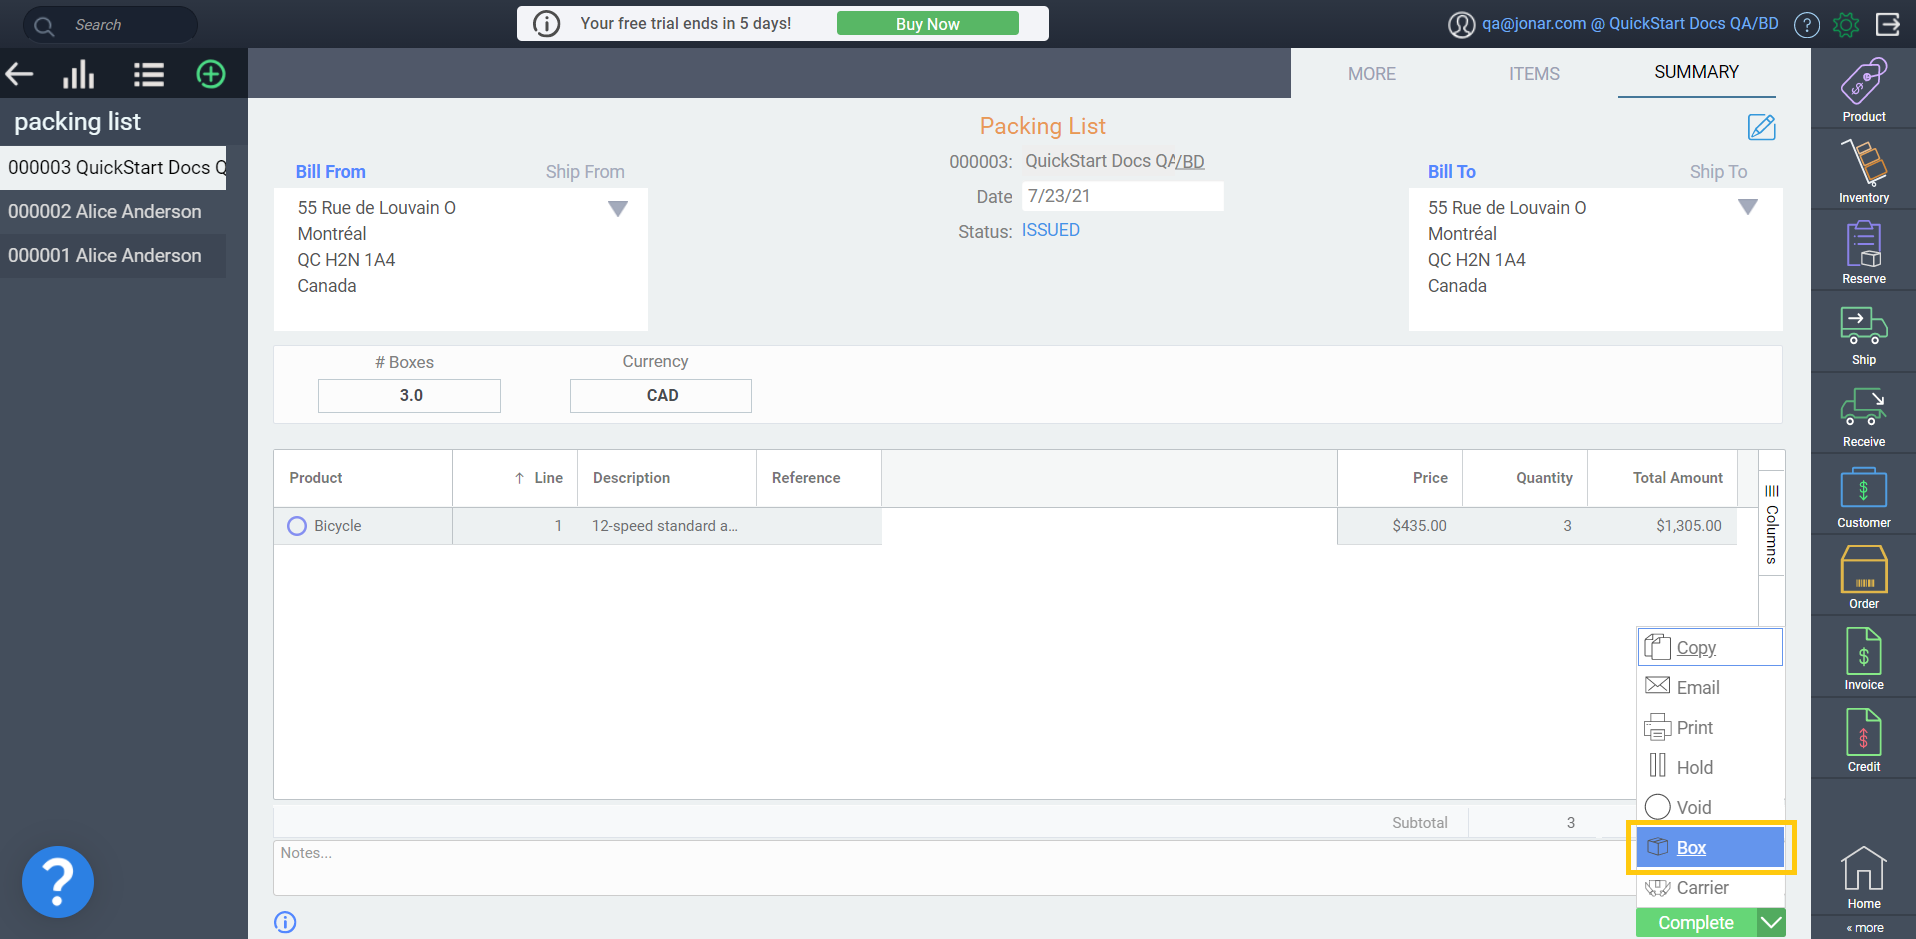Switch to the MORE tab
Screen dimensions: 1916x939
click(1371, 74)
